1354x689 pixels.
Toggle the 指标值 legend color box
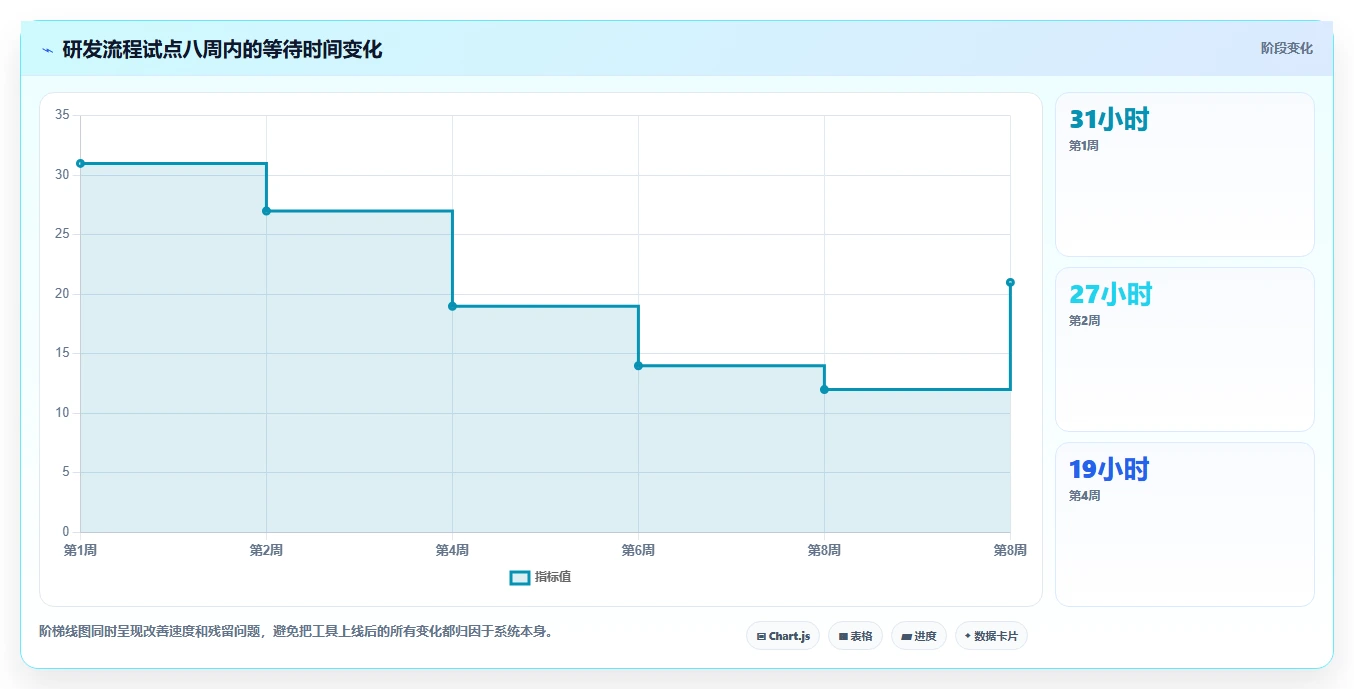(520, 578)
